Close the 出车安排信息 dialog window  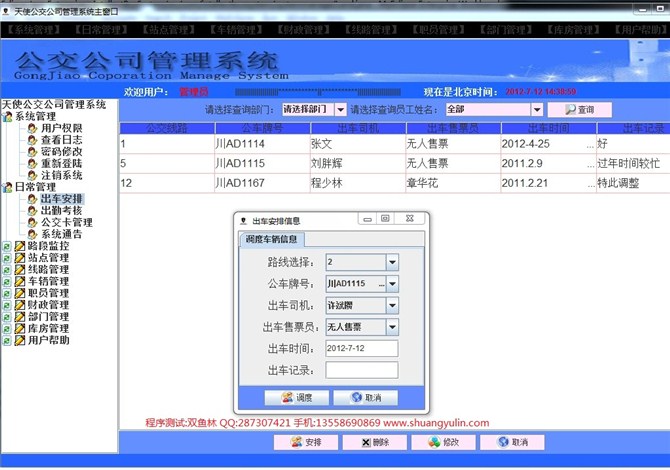[410, 219]
